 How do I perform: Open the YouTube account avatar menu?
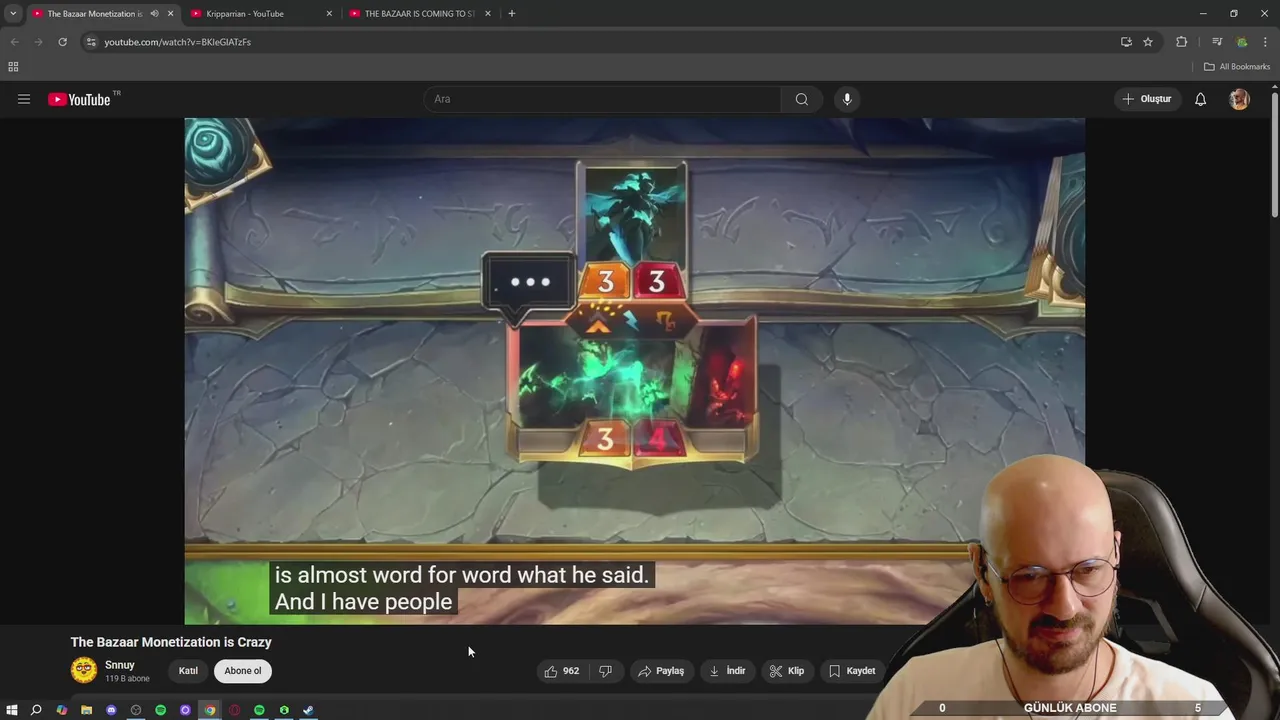tap(1239, 99)
